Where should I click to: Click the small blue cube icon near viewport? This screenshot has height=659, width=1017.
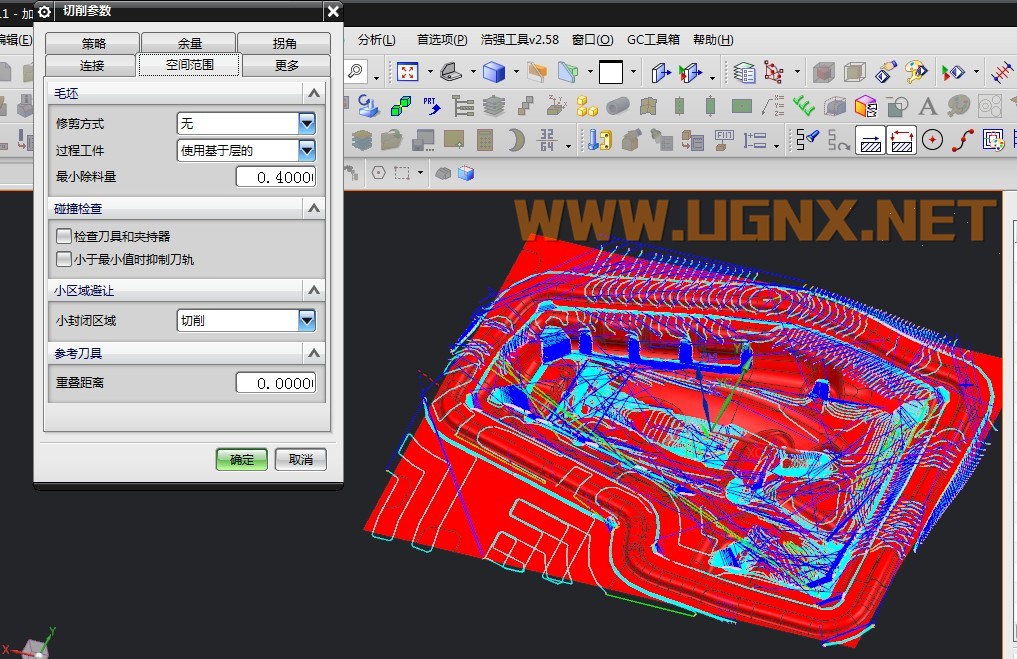[466, 173]
